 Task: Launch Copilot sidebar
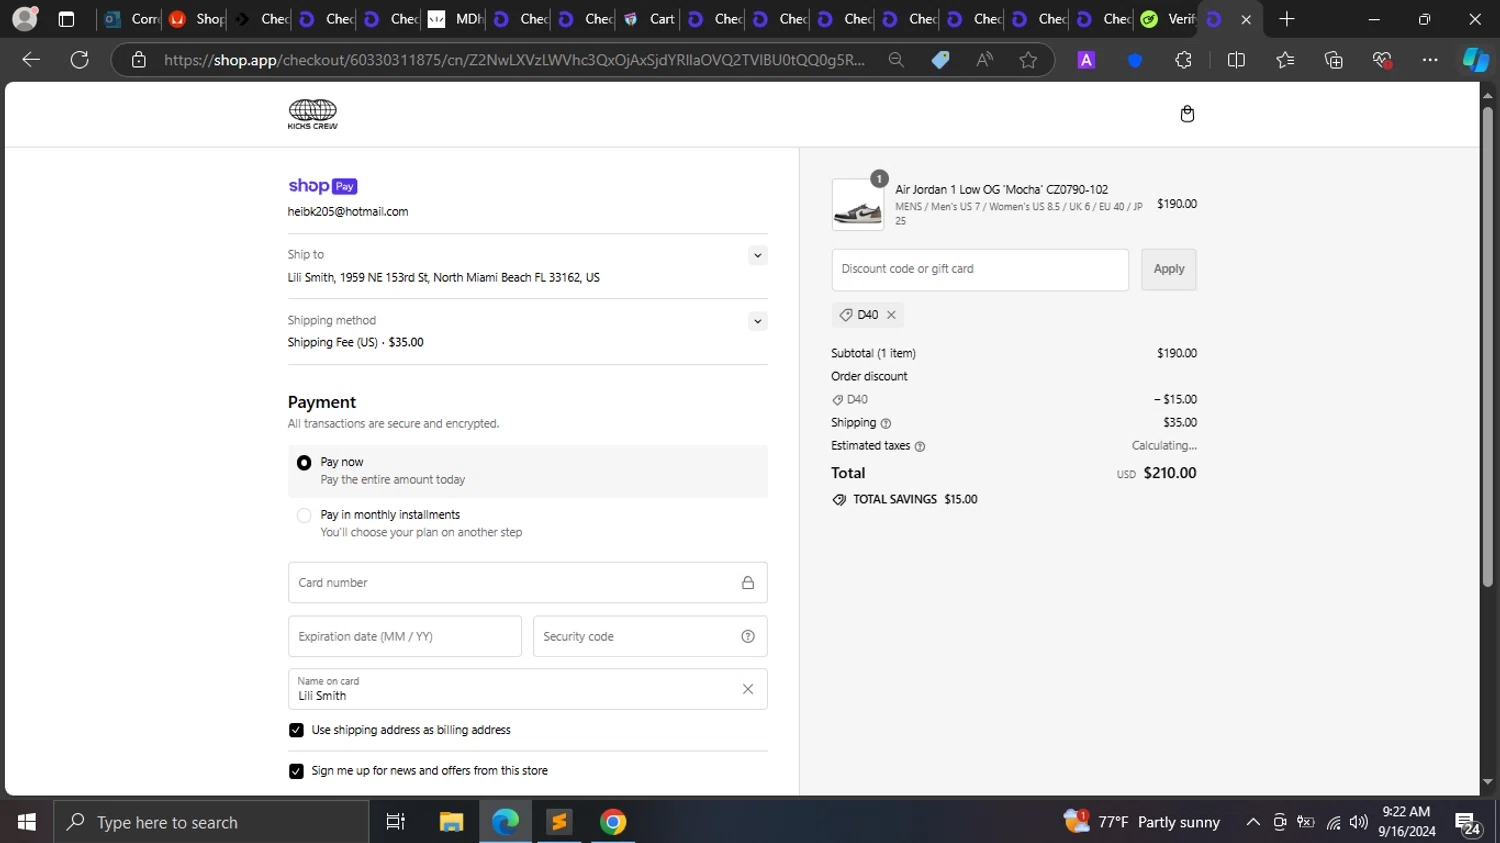pos(1475,60)
